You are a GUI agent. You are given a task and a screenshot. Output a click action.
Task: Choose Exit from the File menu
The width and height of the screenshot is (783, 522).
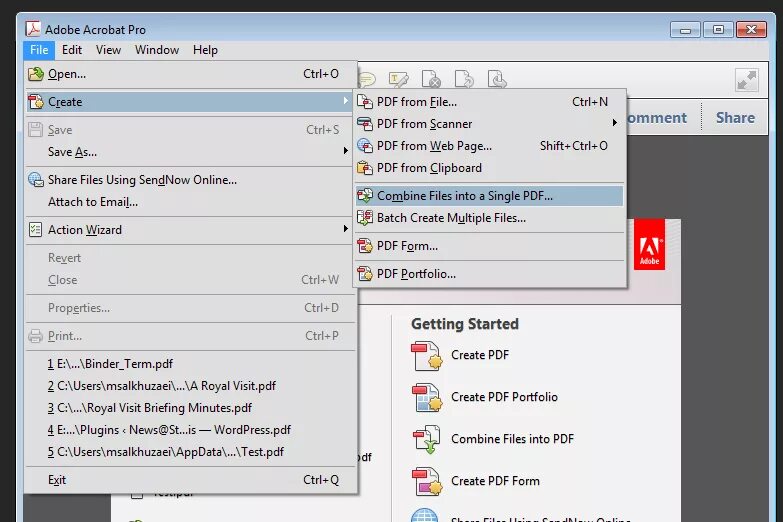coord(190,480)
